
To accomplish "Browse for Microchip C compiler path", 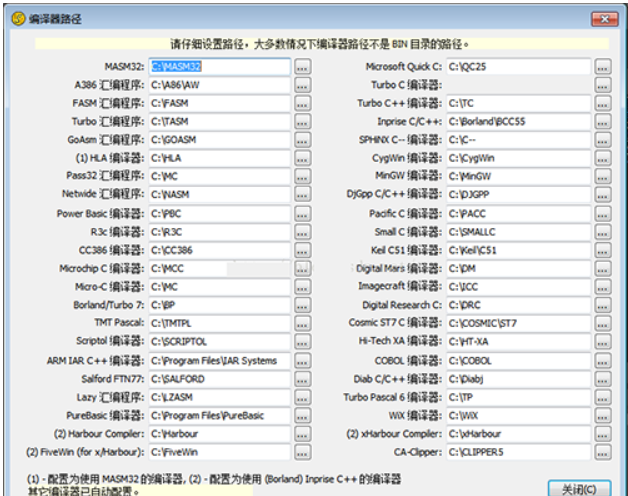I will [x=302, y=269].
